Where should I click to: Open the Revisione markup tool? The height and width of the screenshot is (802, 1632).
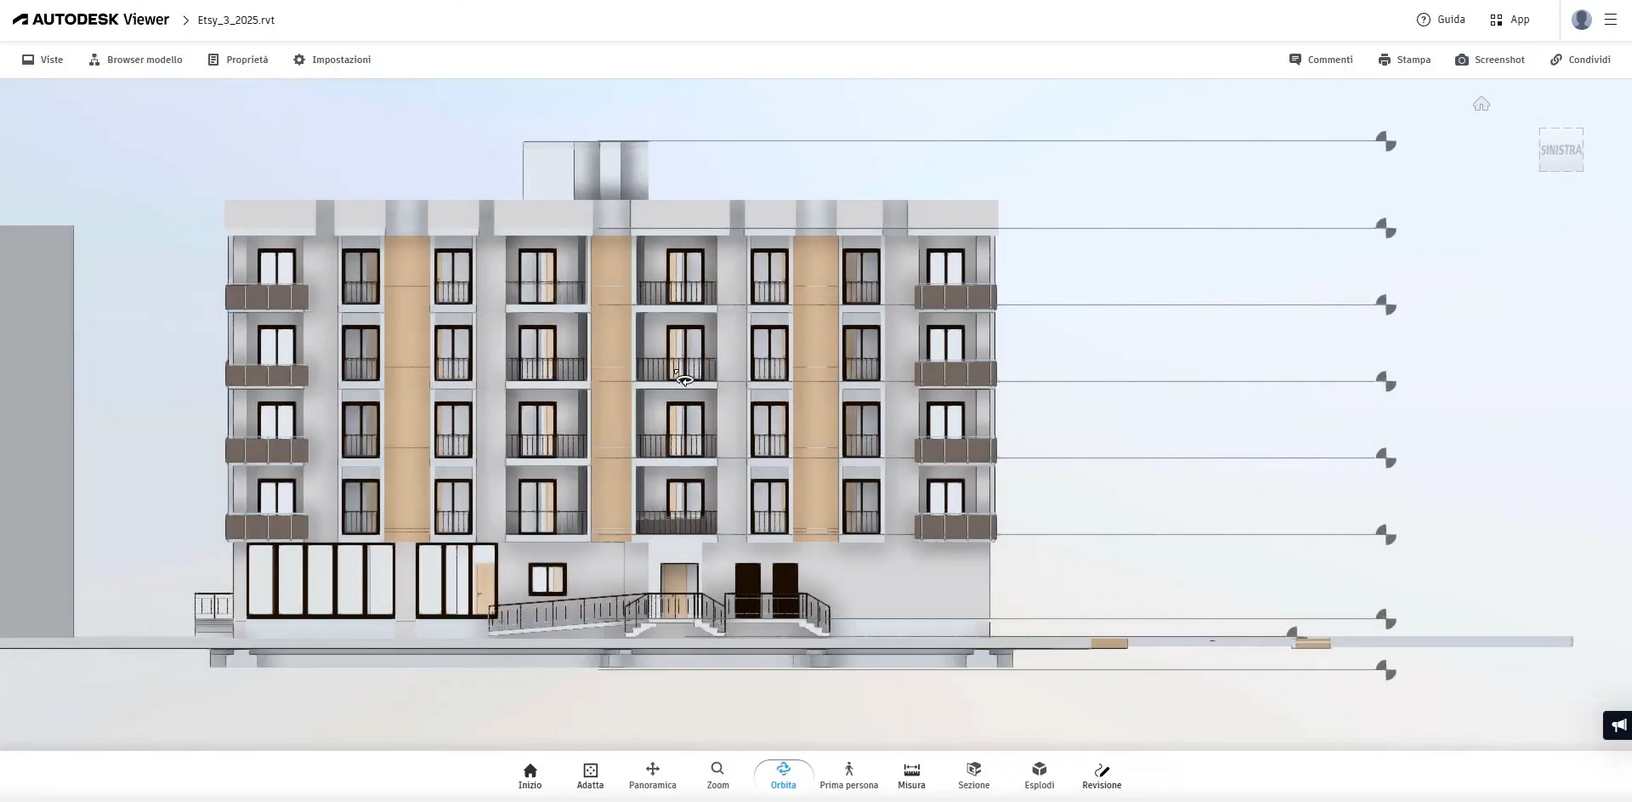click(1102, 776)
